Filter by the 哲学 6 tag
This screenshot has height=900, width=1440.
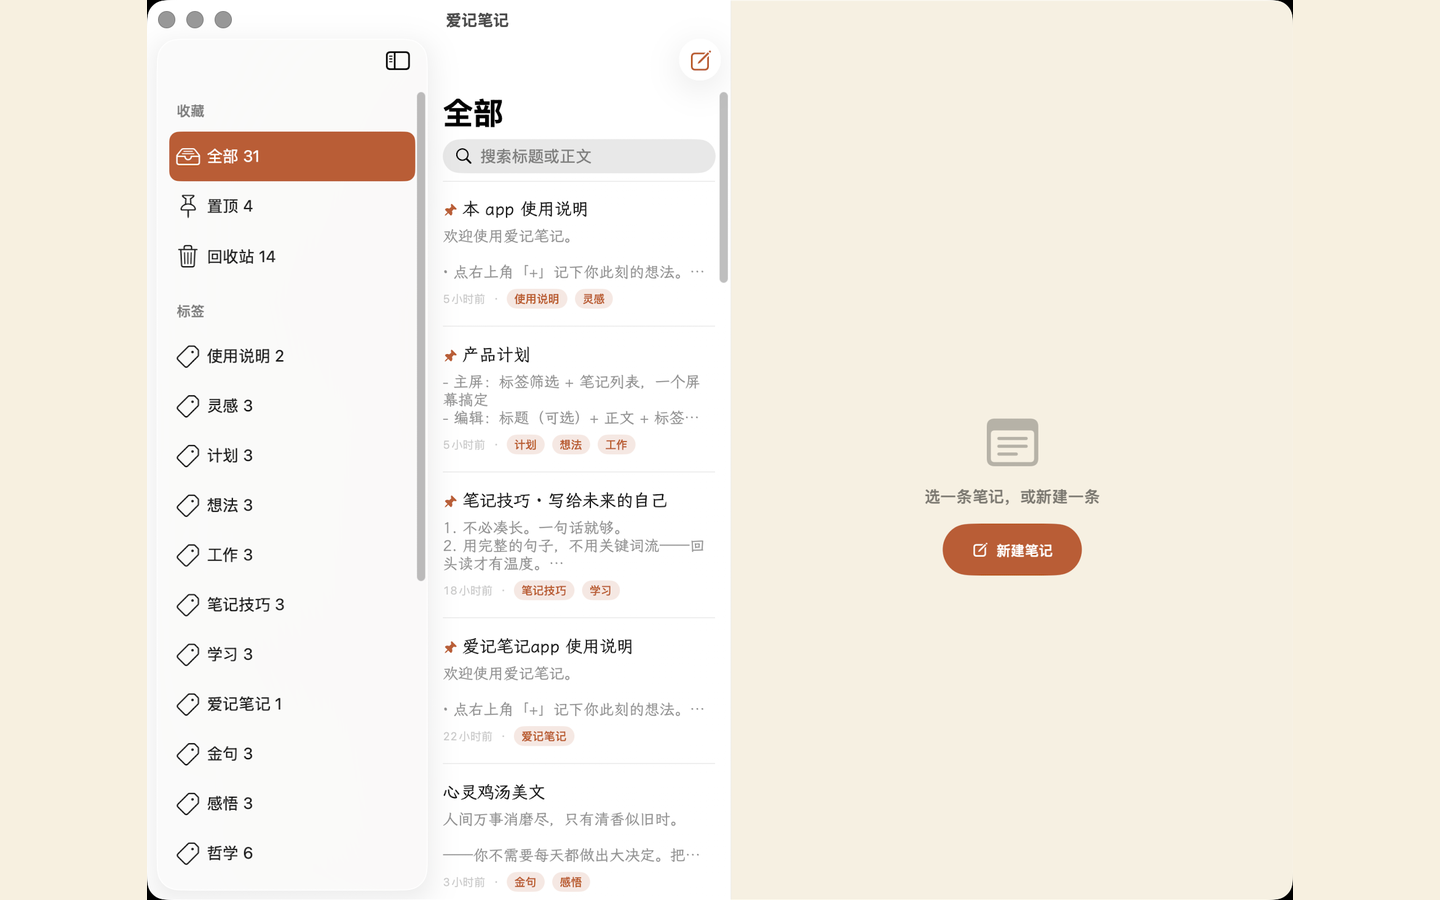pyautogui.click(x=292, y=853)
